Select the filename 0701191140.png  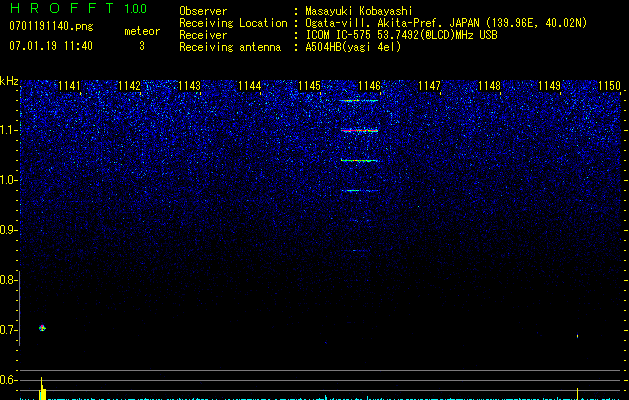pyautogui.click(x=51, y=26)
